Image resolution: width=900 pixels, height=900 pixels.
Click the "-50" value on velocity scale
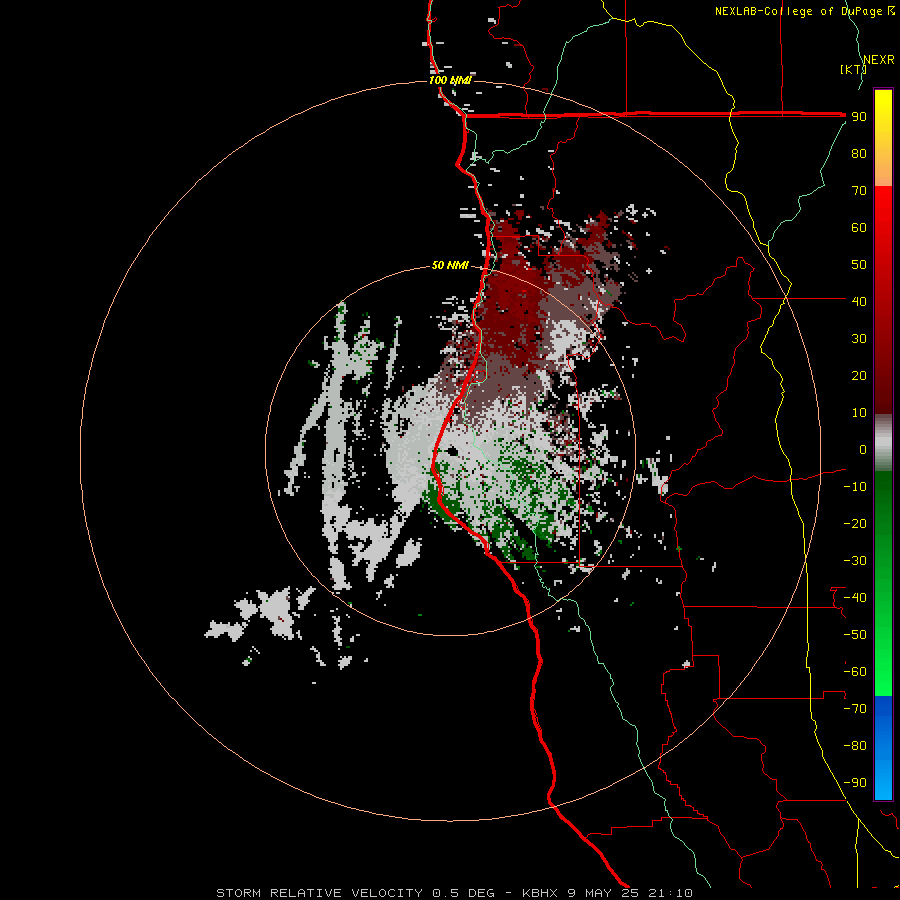855,635
